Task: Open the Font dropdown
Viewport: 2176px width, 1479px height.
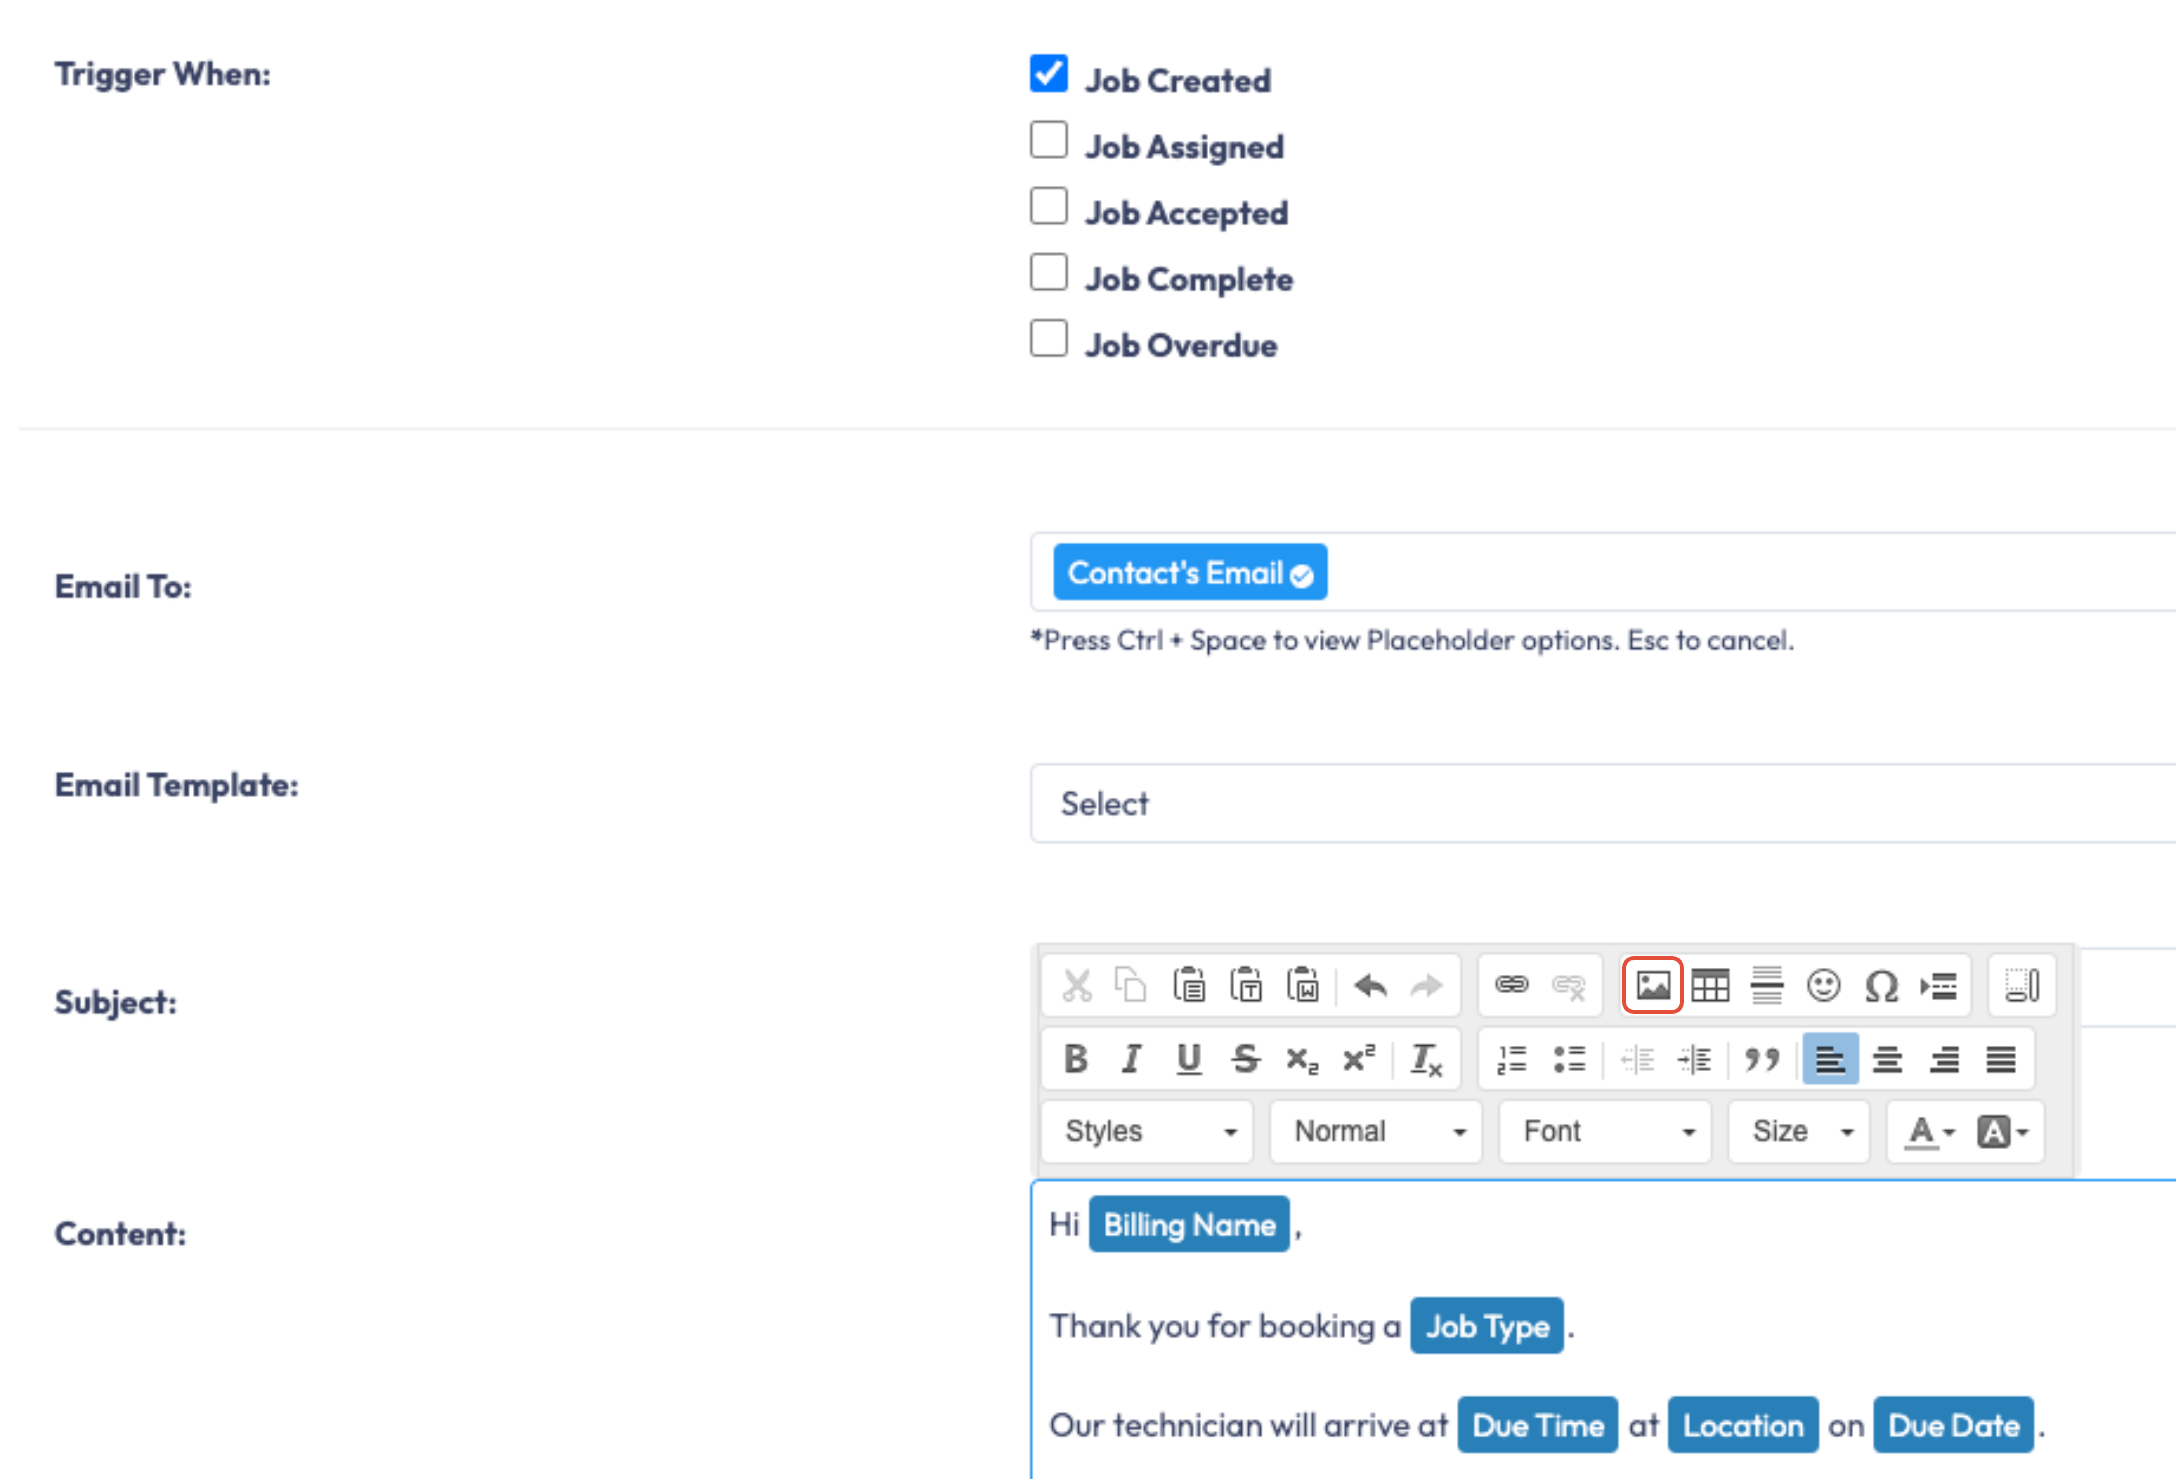Action: pyautogui.click(x=1605, y=1131)
